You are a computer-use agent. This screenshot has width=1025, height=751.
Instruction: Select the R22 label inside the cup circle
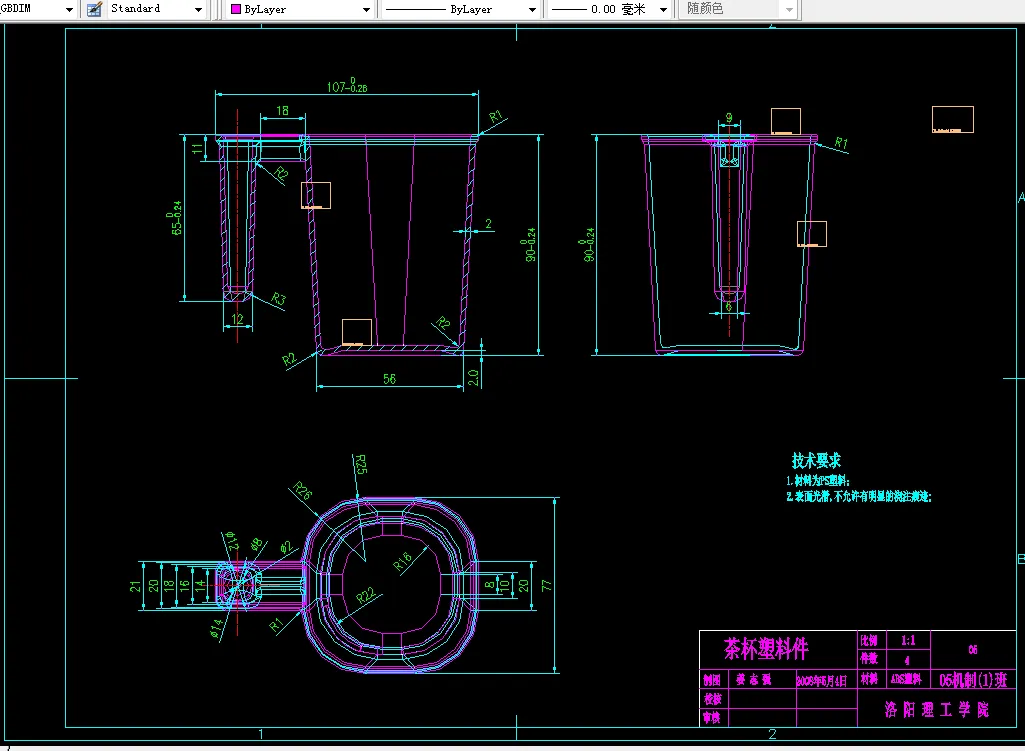pos(365,595)
